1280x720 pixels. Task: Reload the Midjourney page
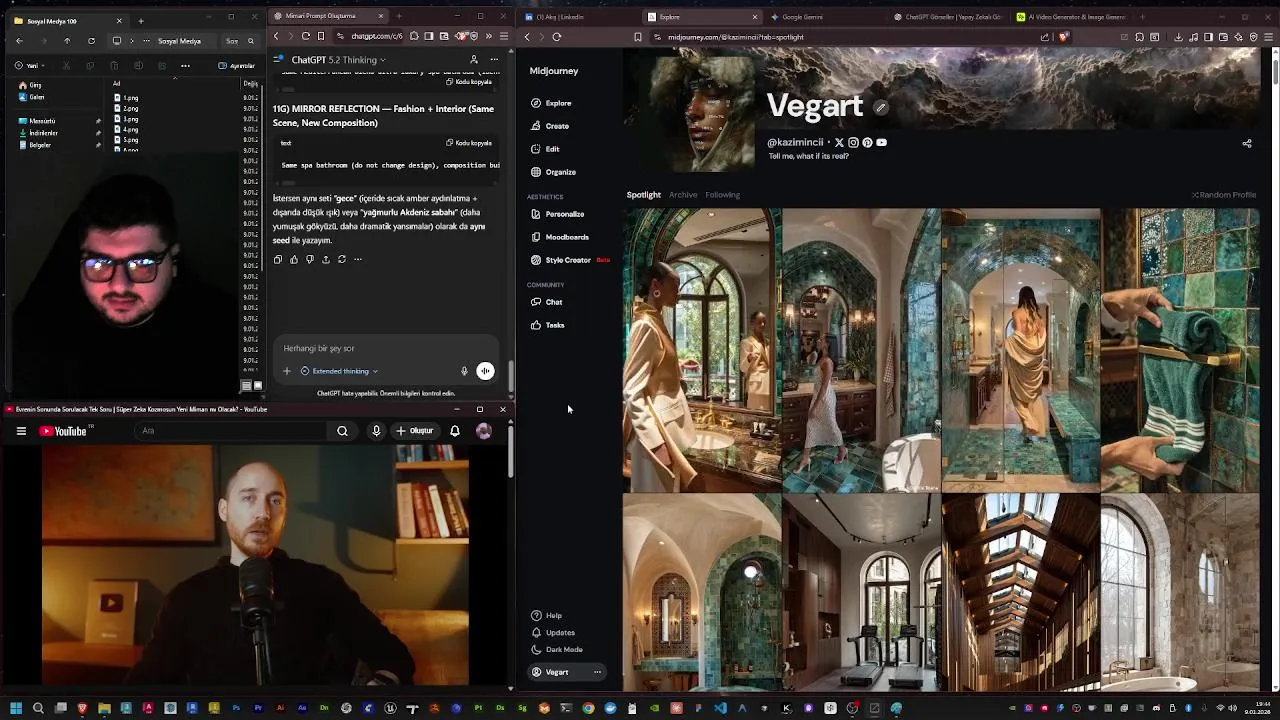coord(557,37)
